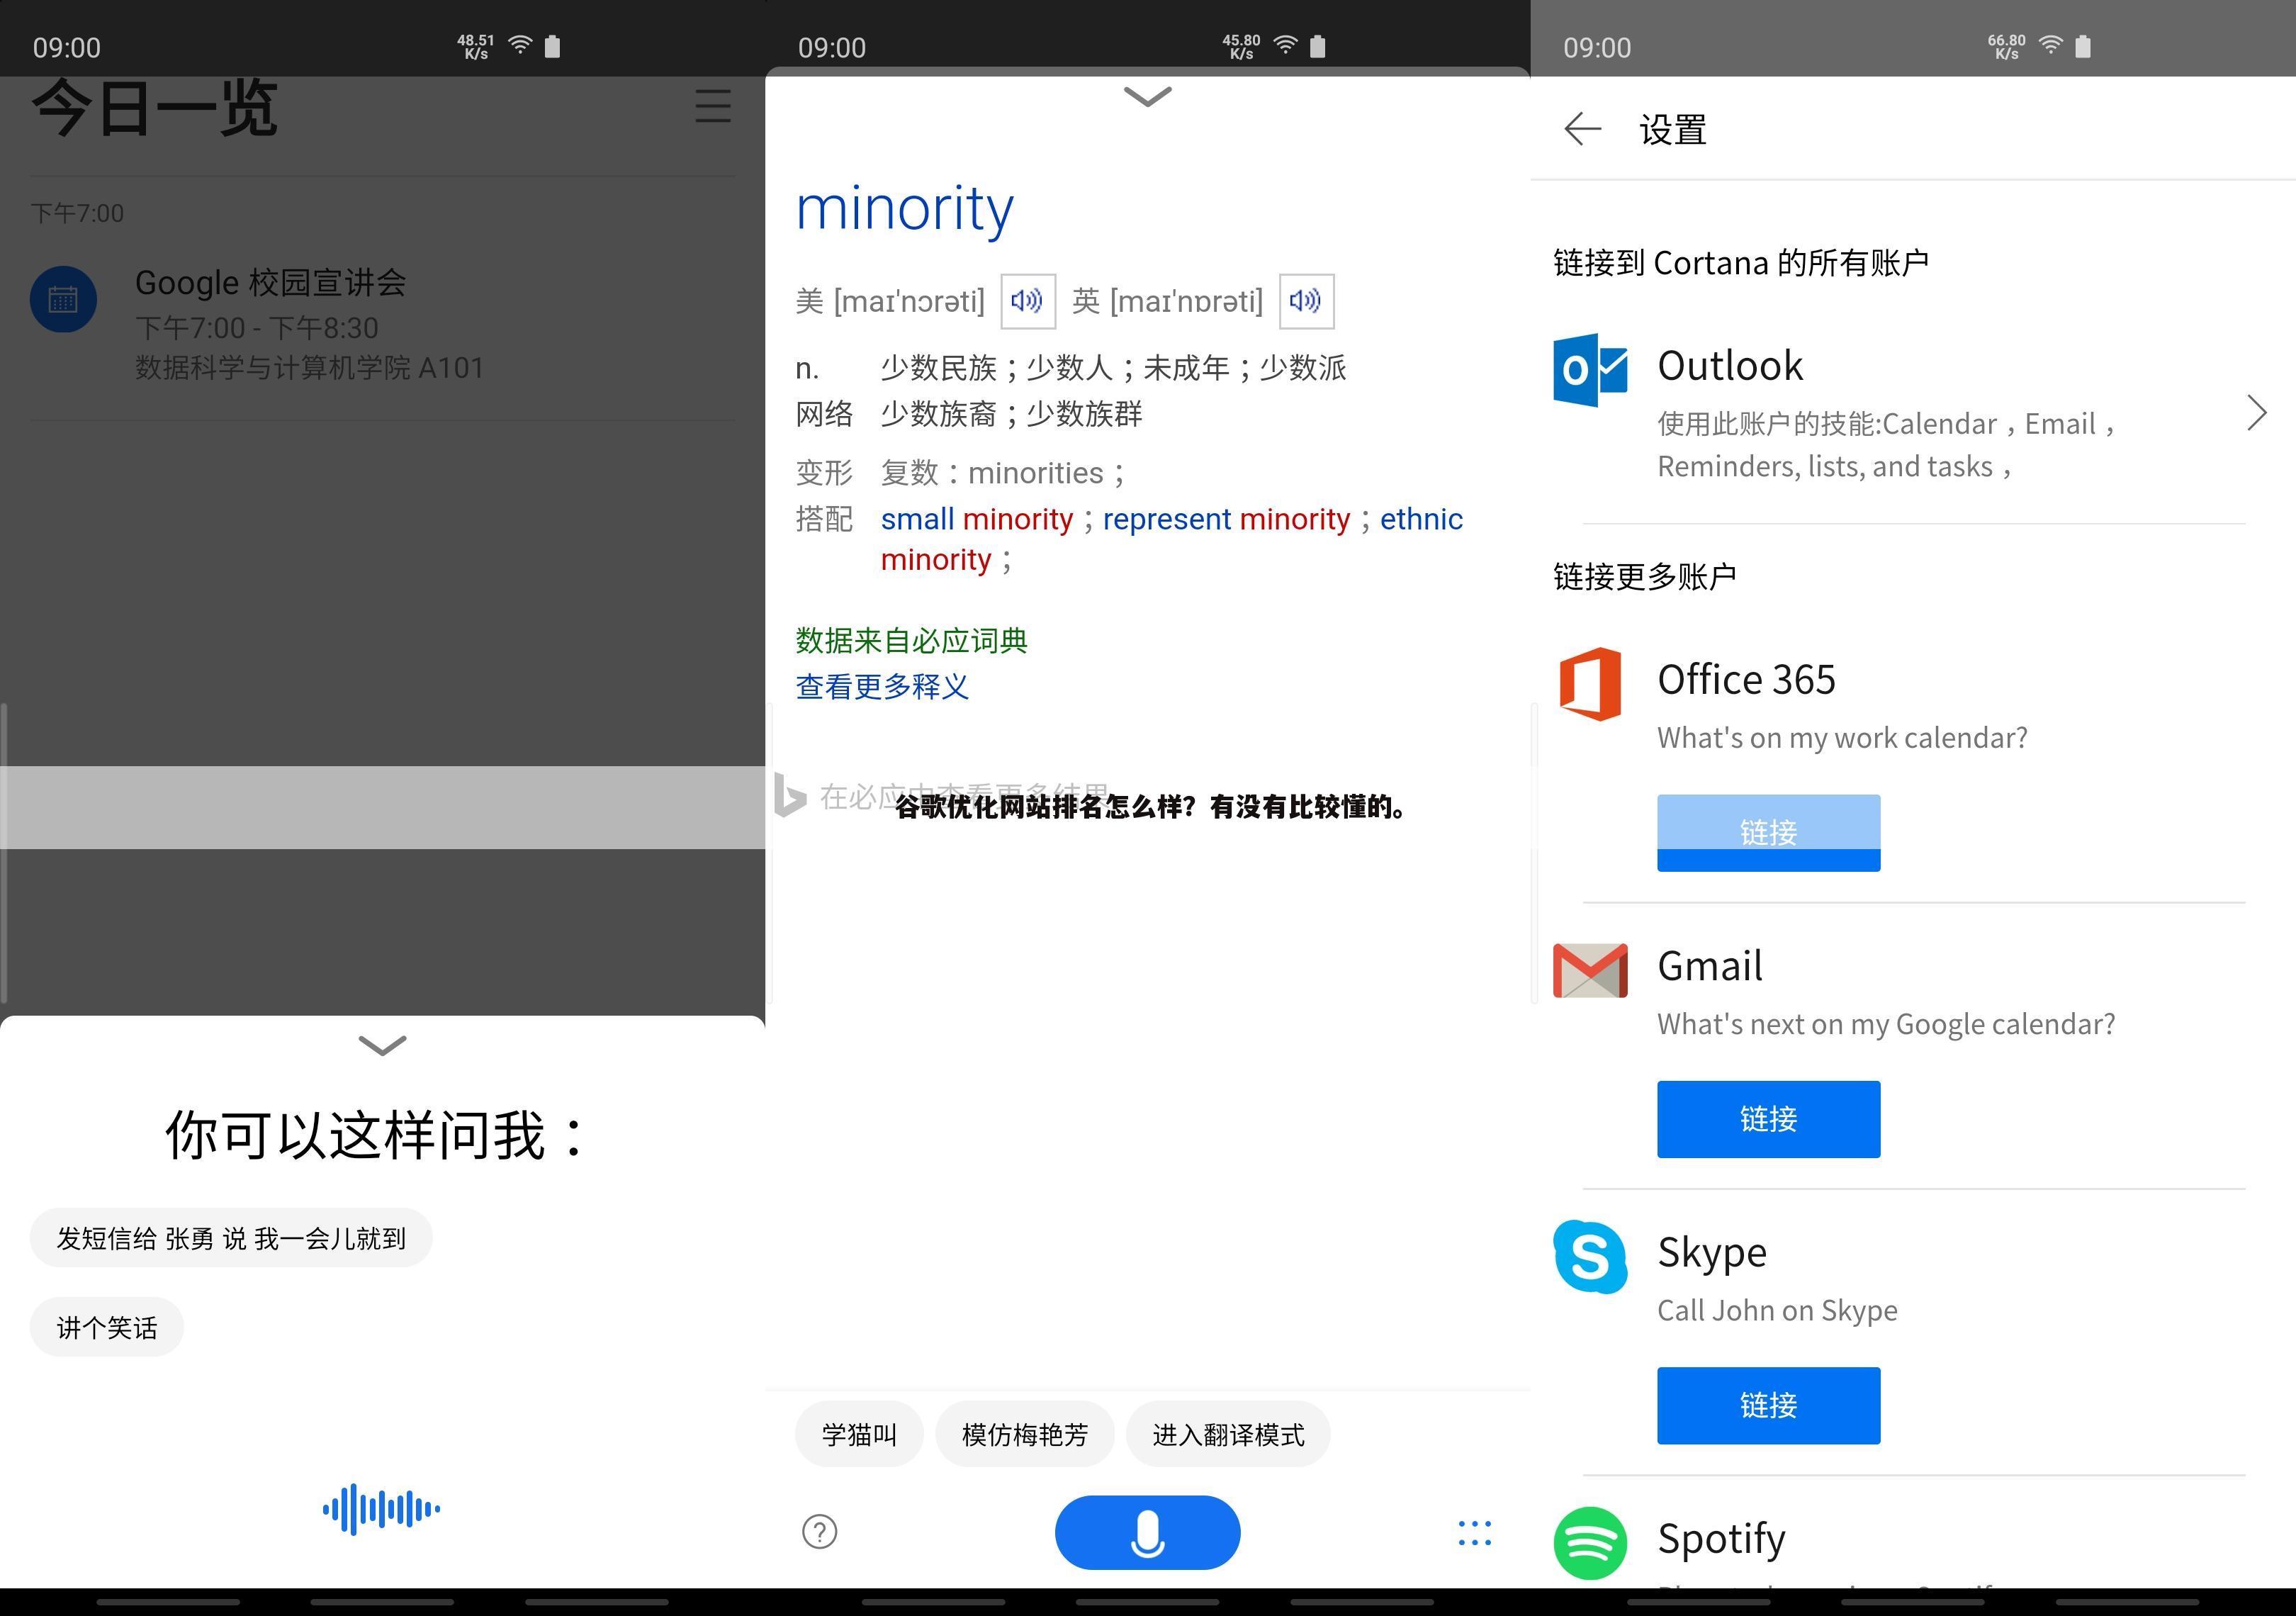This screenshot has width=2296, height=1616.
Task: Tap the 48.51 K/s network speed indicator
Action: tap(476, 46)
